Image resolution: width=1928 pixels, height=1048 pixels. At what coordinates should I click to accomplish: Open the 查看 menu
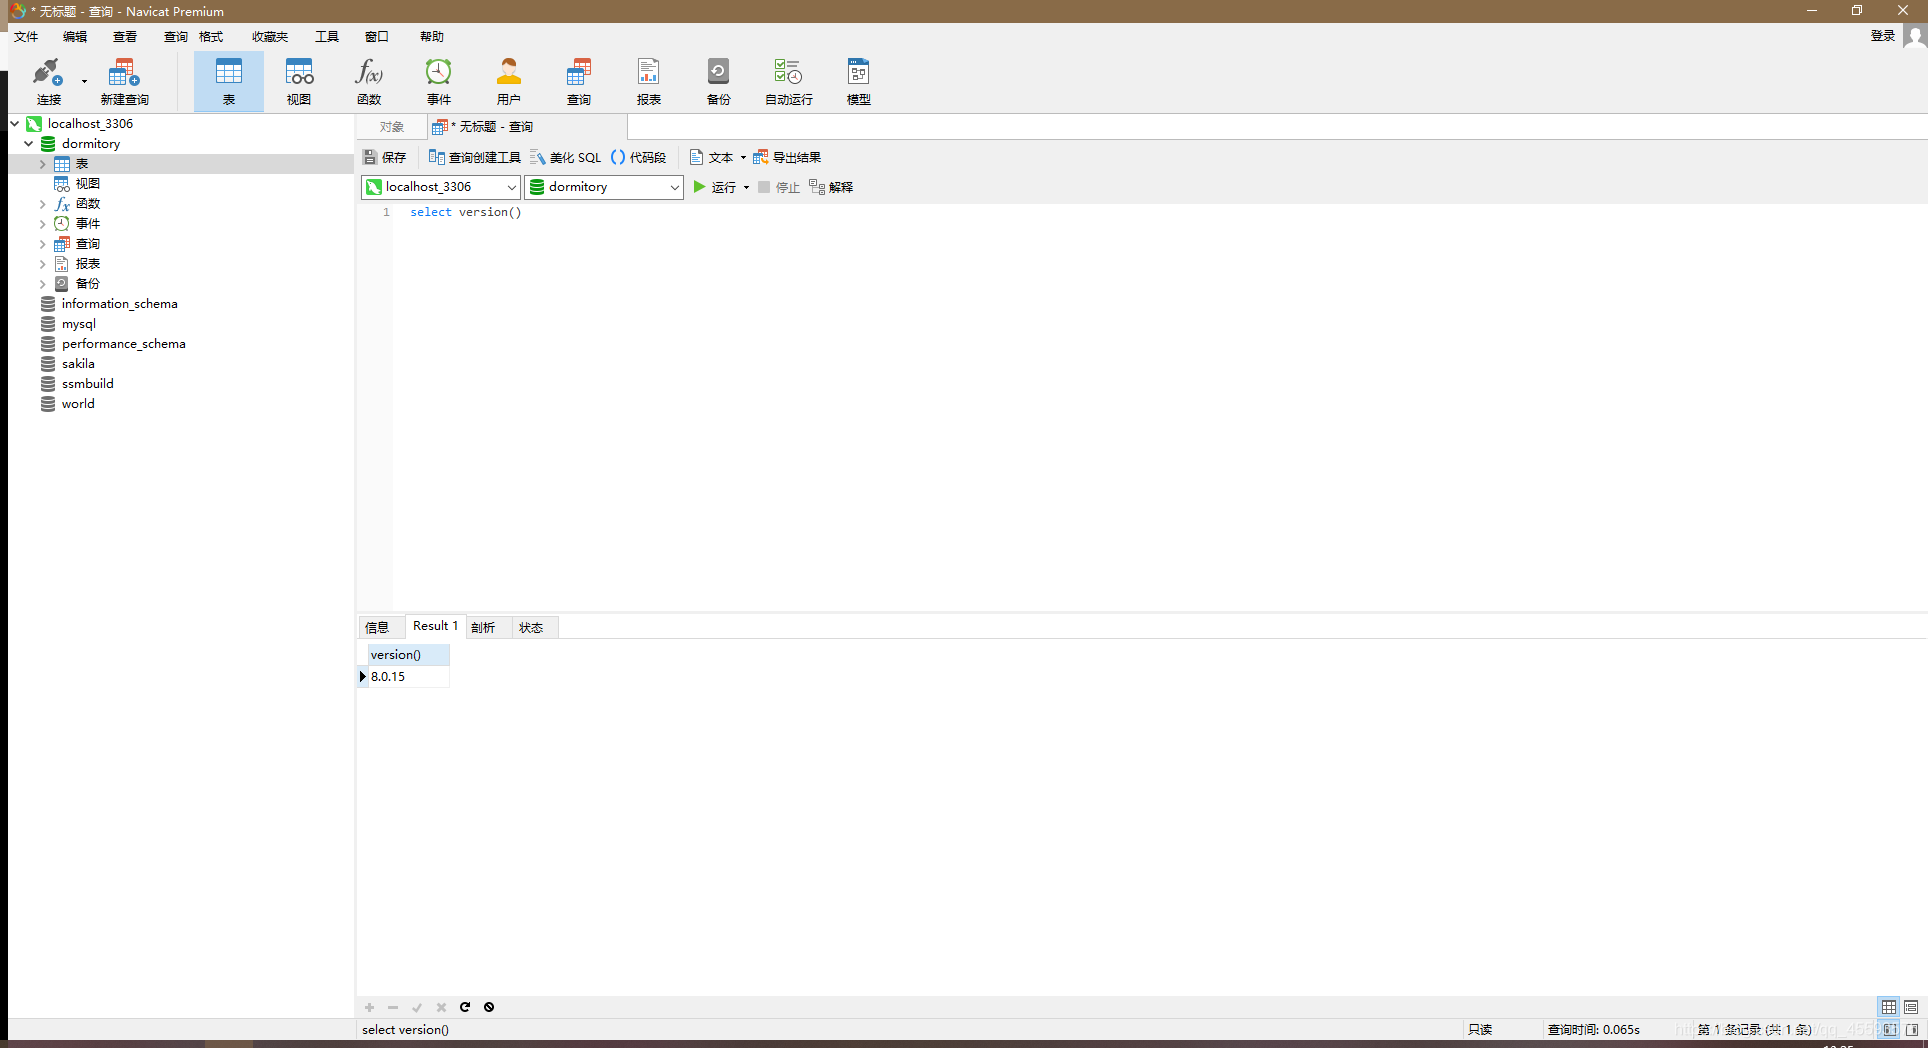(x=125, y=36)
